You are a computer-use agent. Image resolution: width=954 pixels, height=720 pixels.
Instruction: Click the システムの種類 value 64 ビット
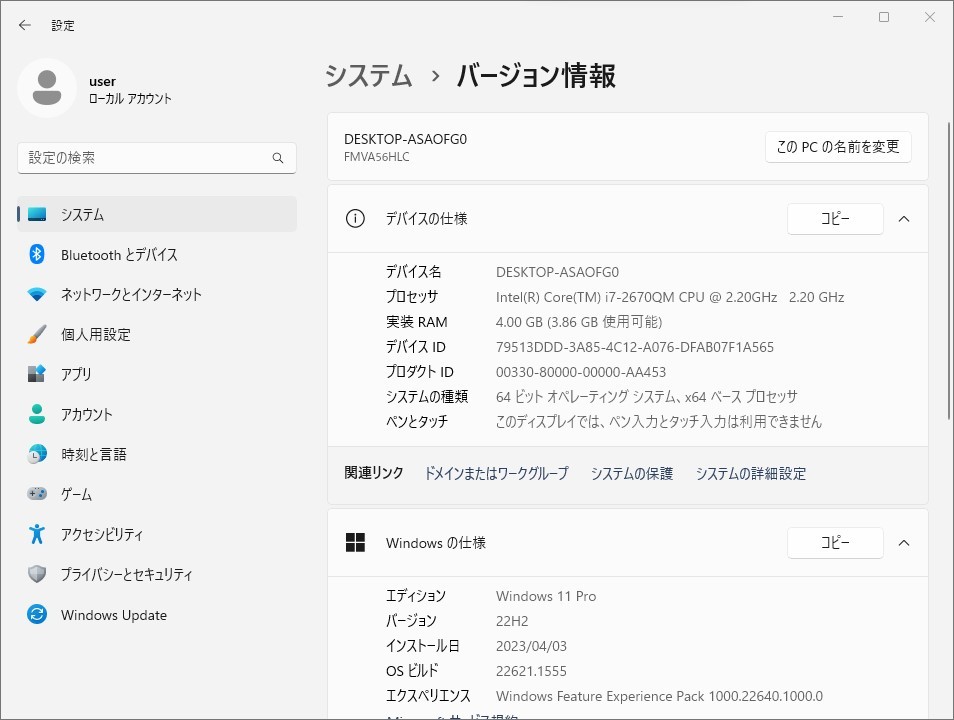pos(646,397)
